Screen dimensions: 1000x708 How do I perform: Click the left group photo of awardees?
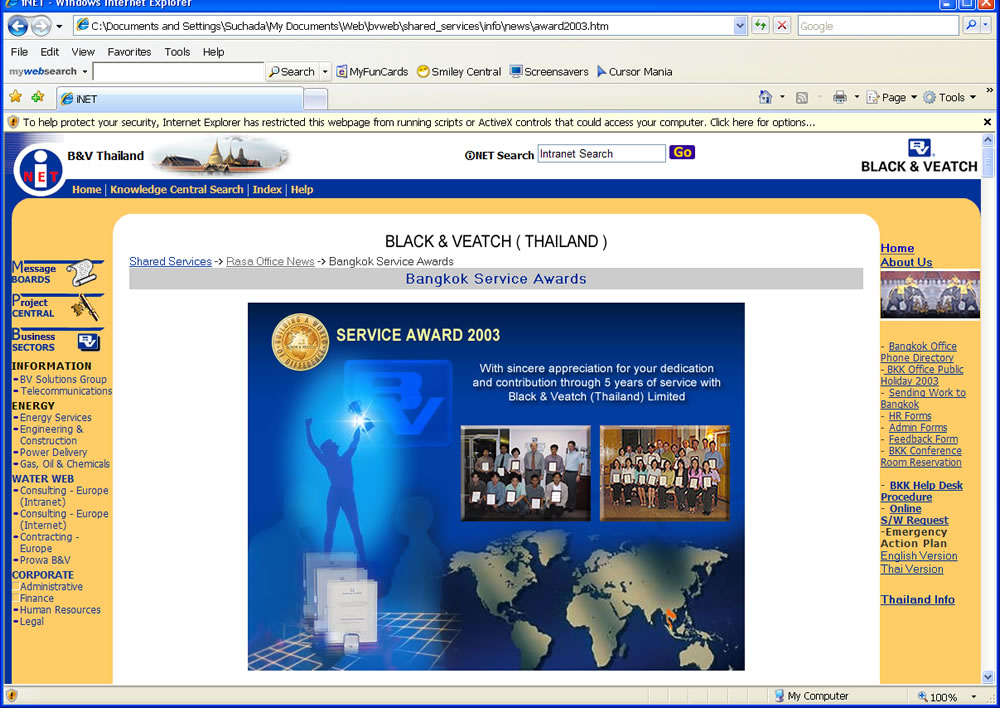tap(526, 473)
